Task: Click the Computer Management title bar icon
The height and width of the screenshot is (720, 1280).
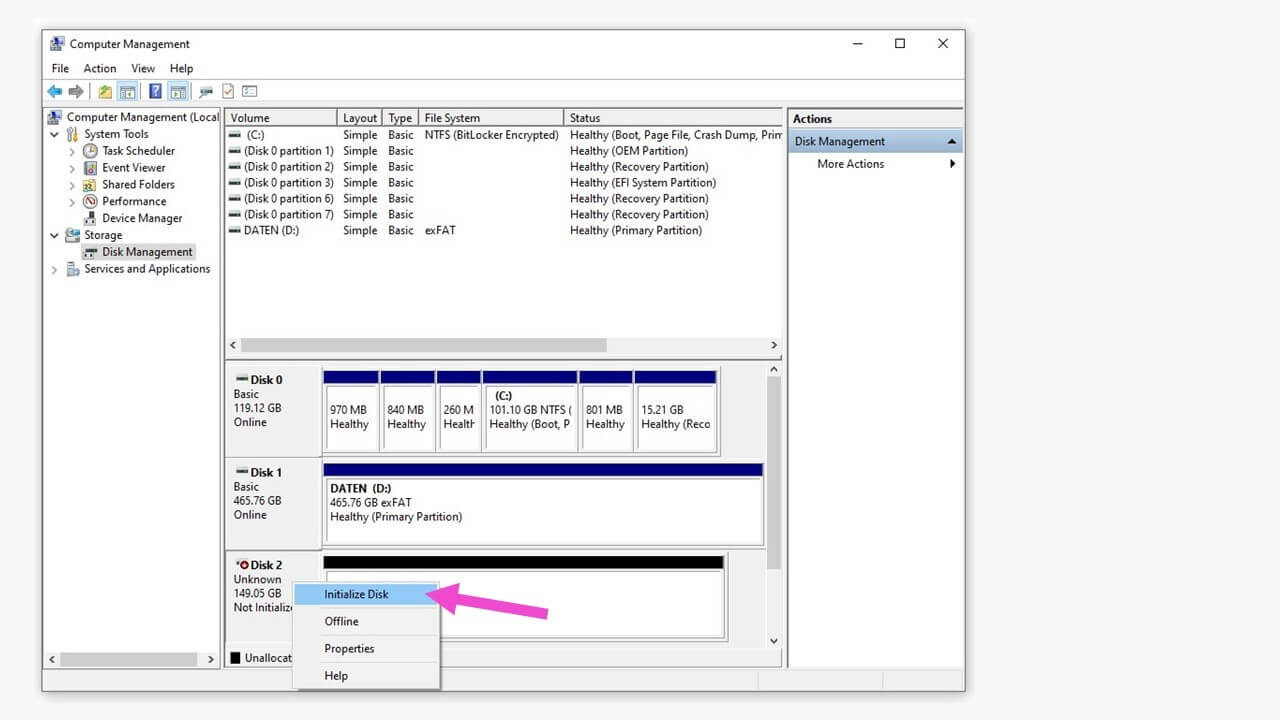Action: (x=58, y=44)
